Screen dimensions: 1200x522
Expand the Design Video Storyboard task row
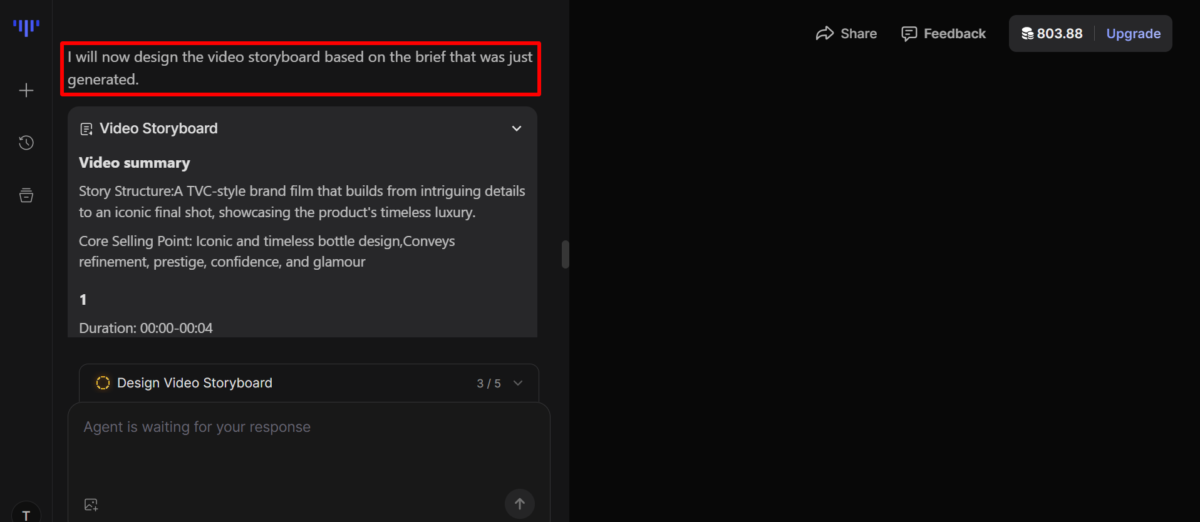pos(300,383)
